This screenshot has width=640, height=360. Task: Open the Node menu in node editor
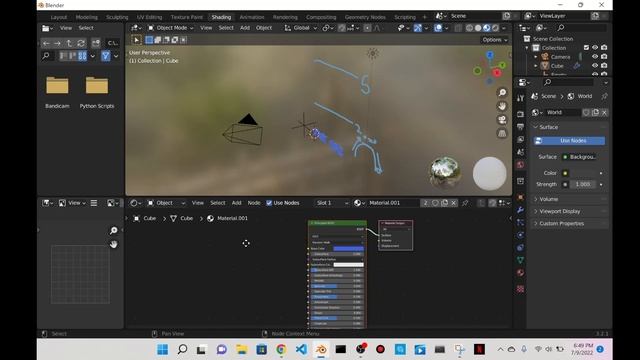click(x=254, y=203)
